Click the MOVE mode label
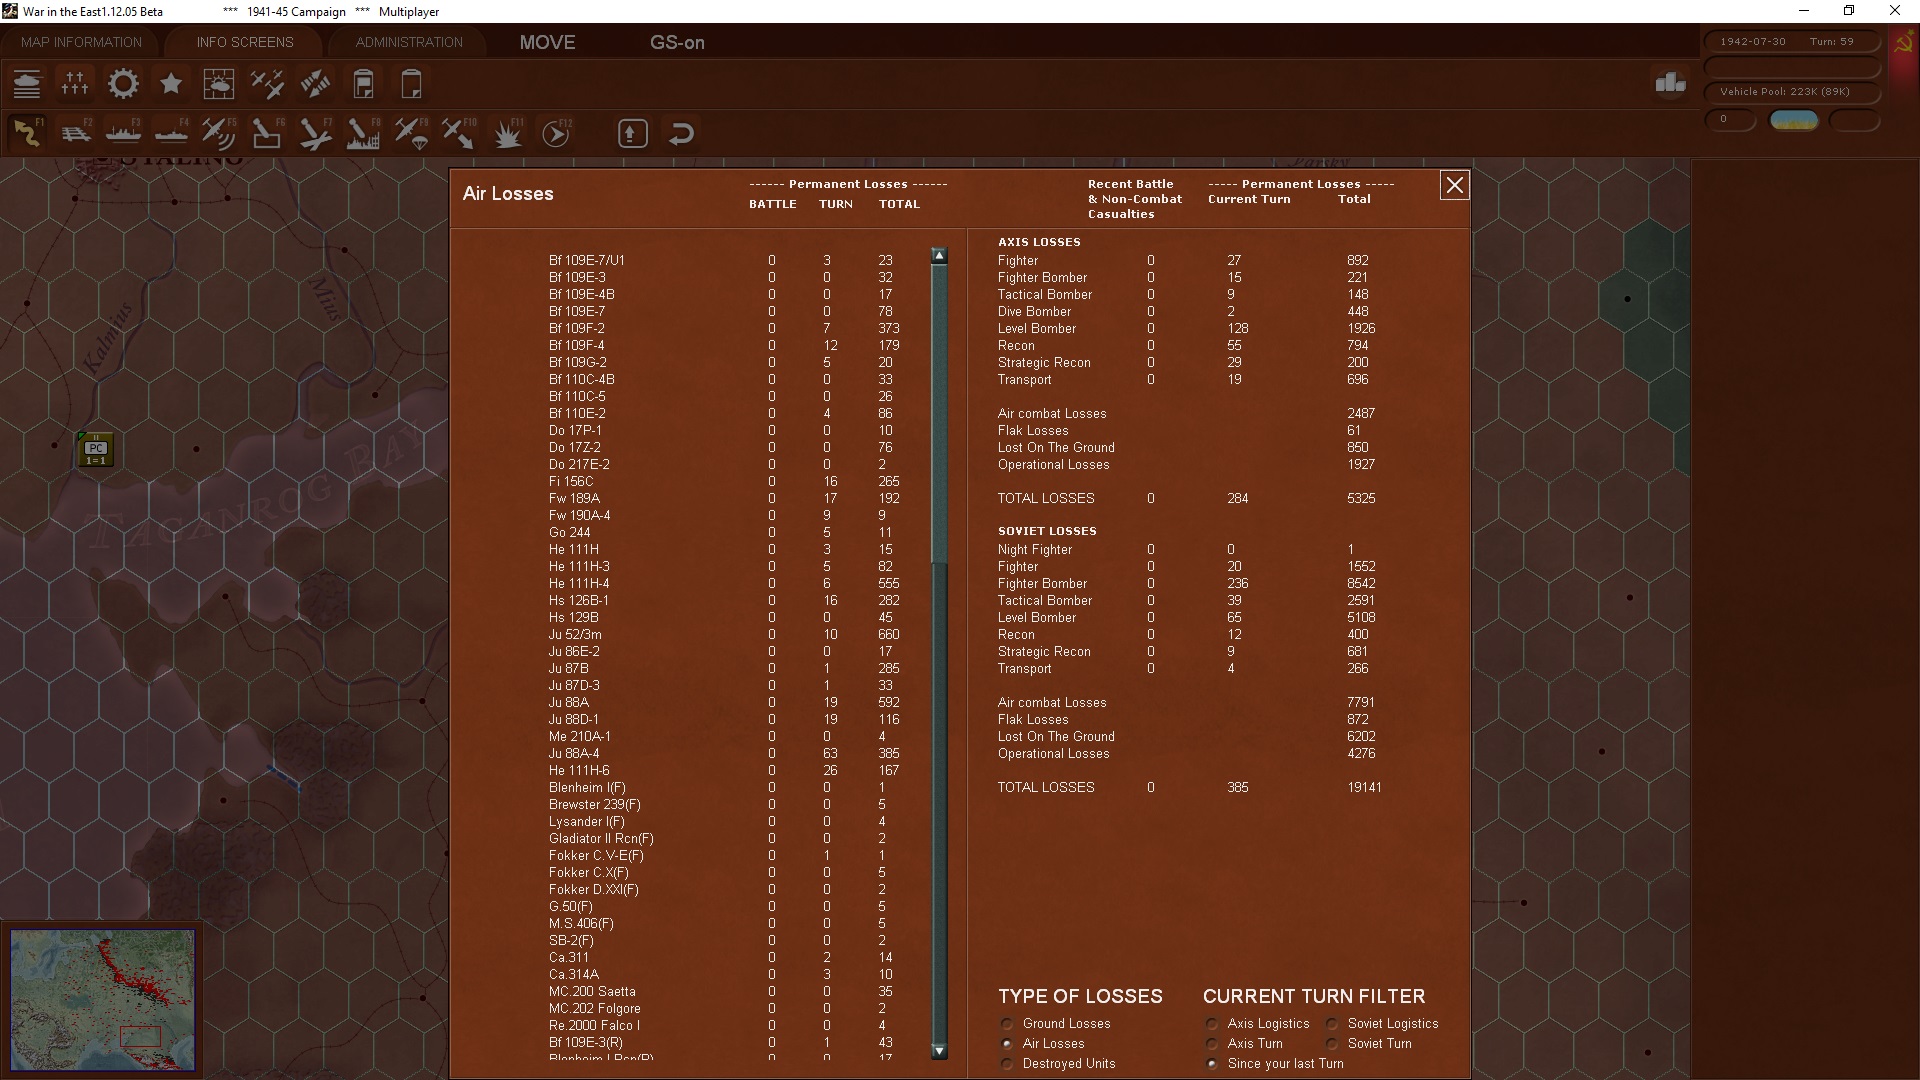The height and width of the screenshot is (1080, 1920). coord(547,42)
